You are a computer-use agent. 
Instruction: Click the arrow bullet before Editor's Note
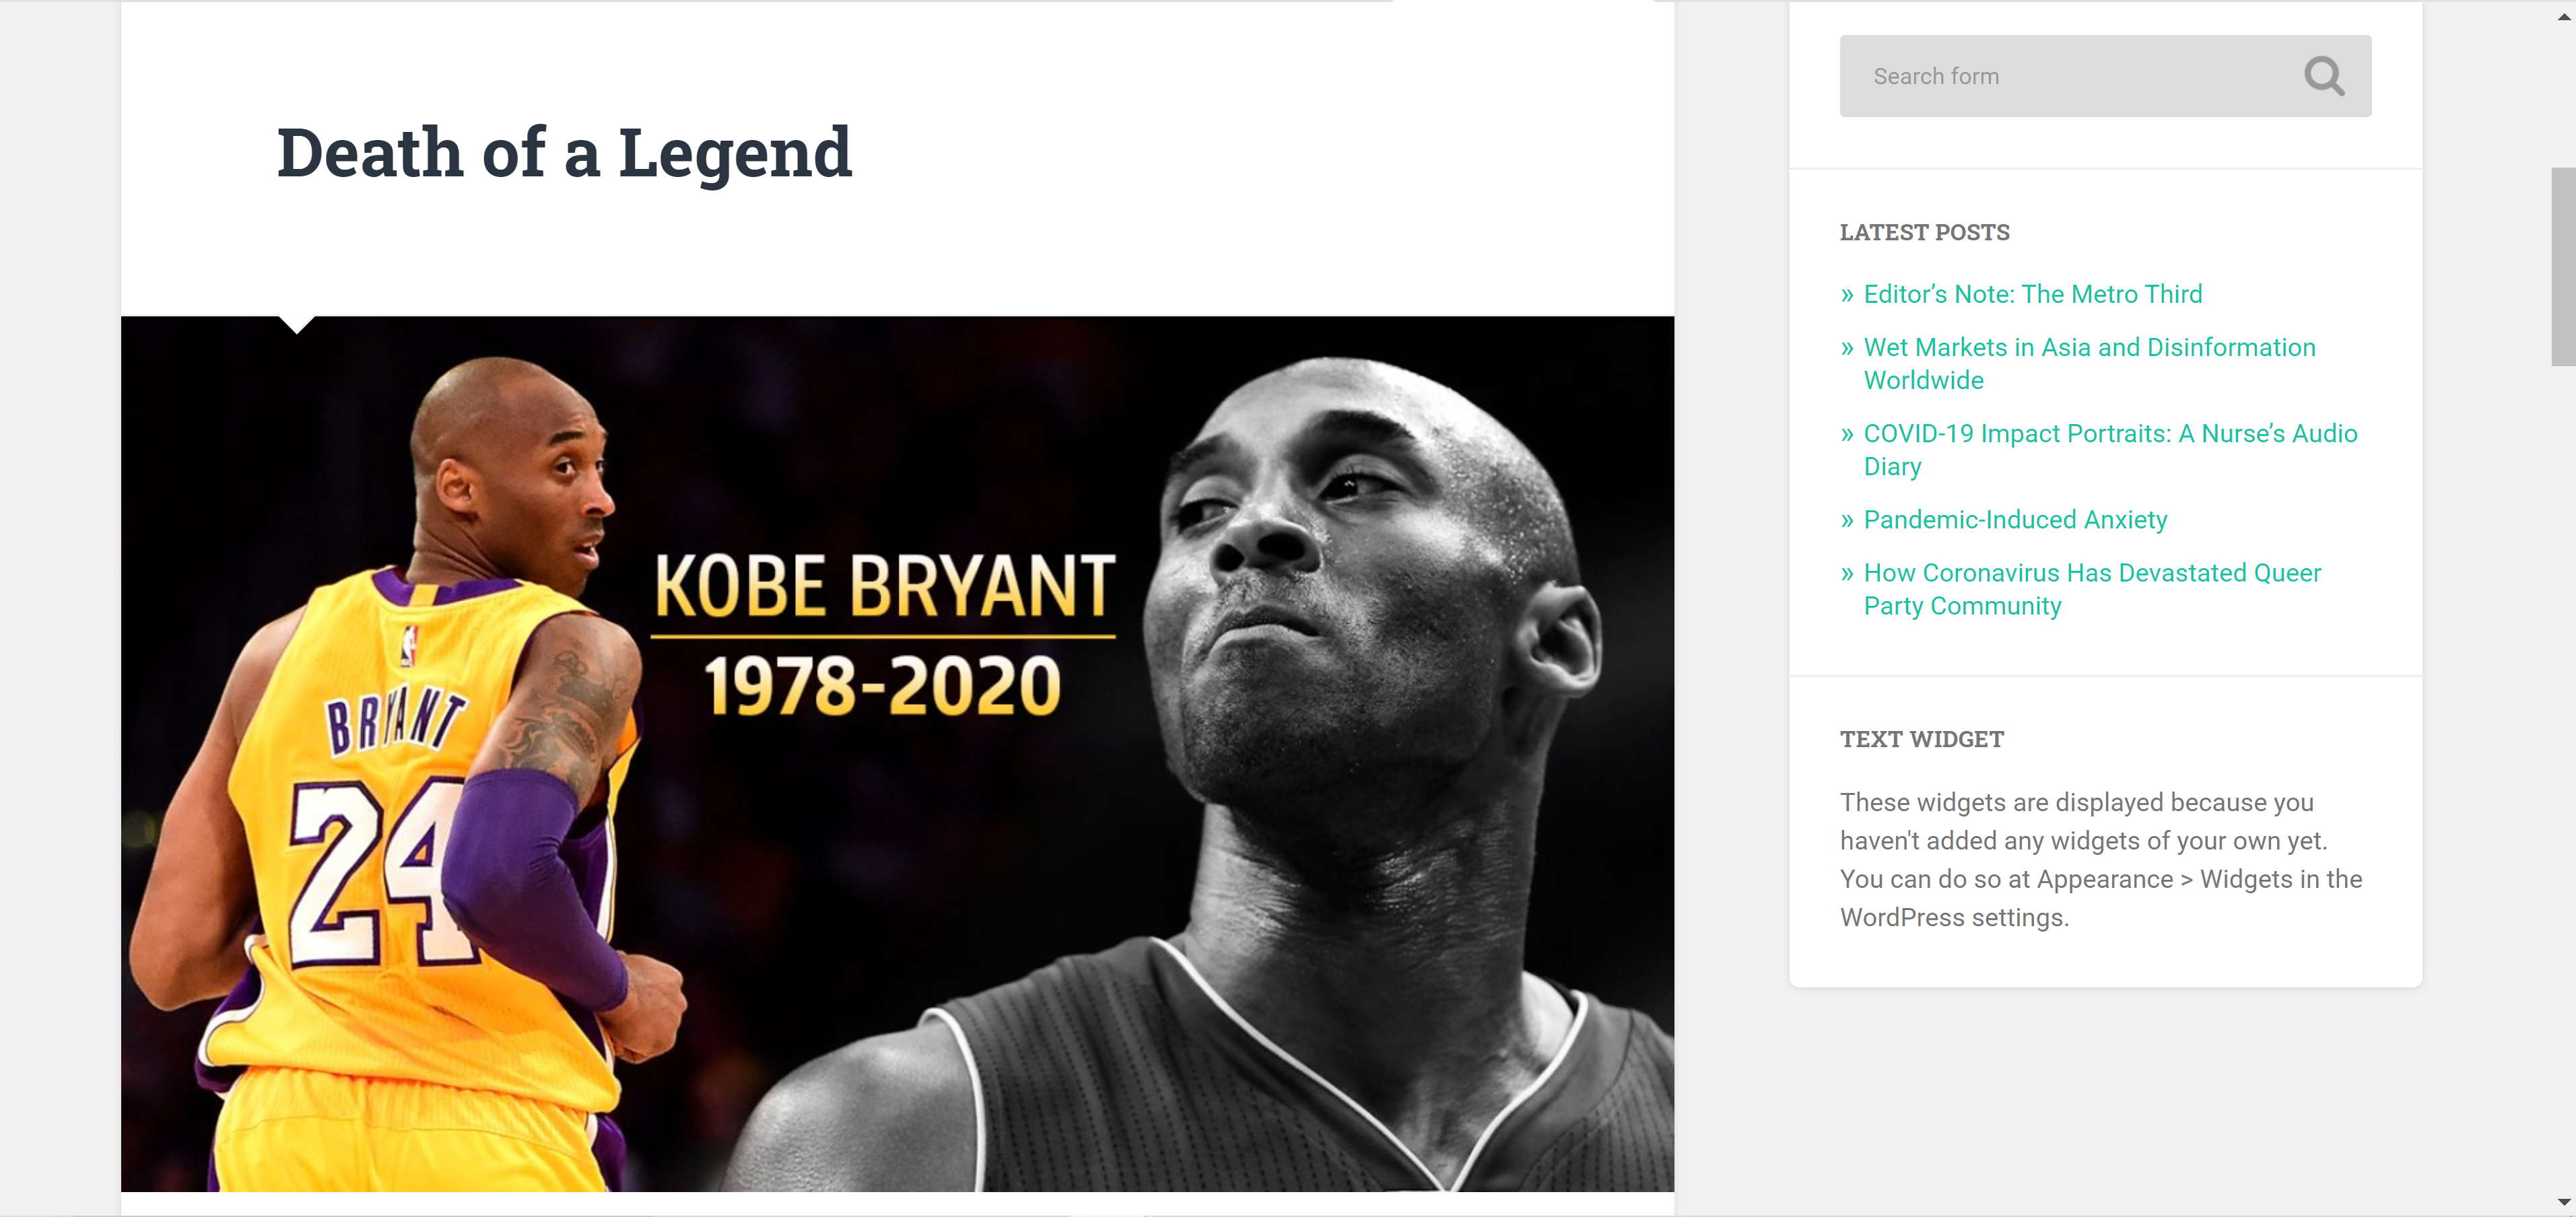coord(1847,295)
